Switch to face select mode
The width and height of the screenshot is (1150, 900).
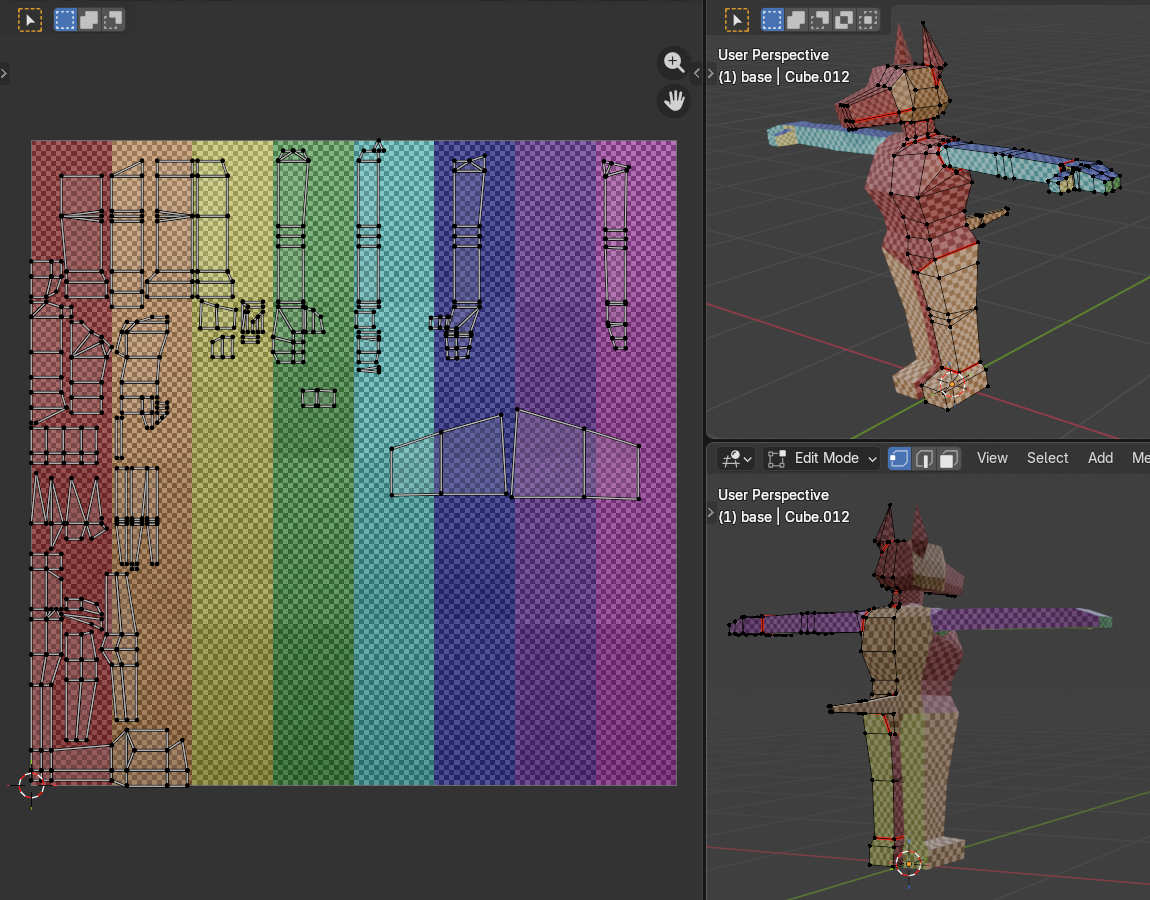(949, 458)
